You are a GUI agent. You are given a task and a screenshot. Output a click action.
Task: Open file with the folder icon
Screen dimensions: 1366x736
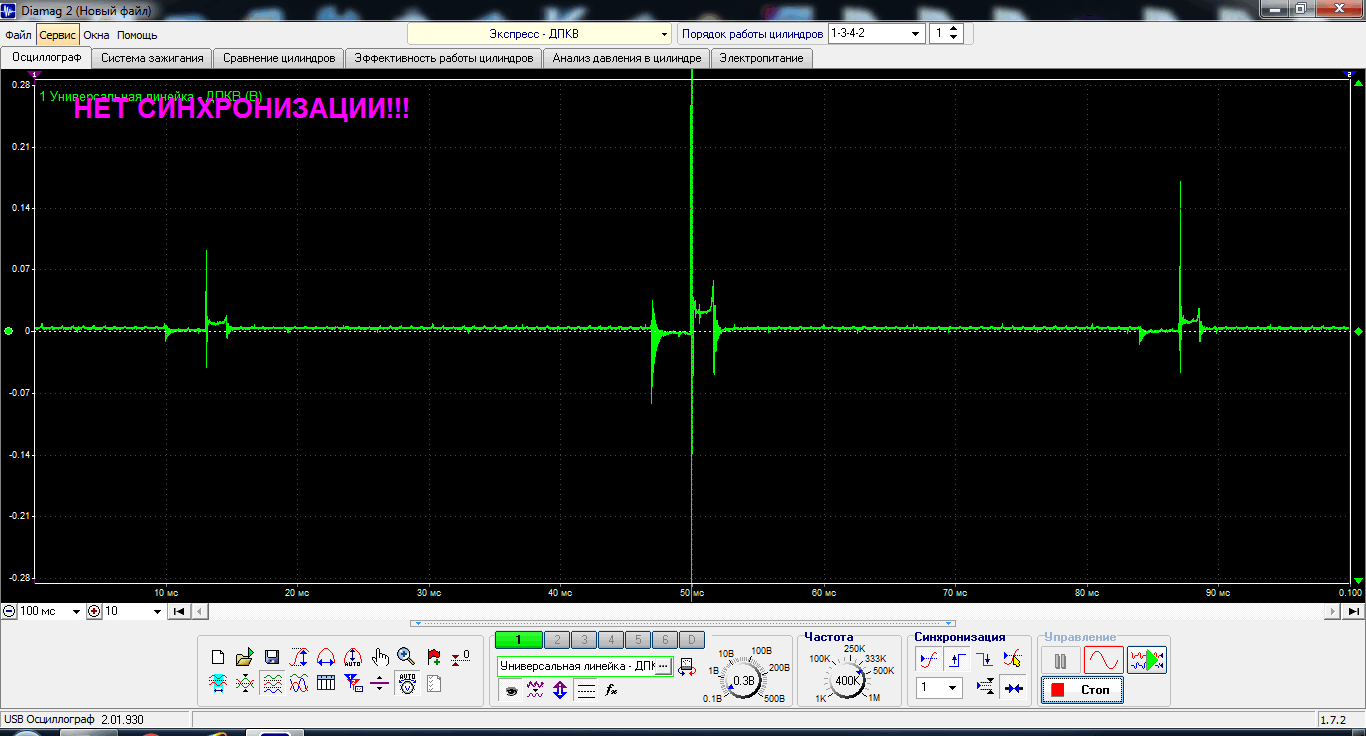[244, 657]
